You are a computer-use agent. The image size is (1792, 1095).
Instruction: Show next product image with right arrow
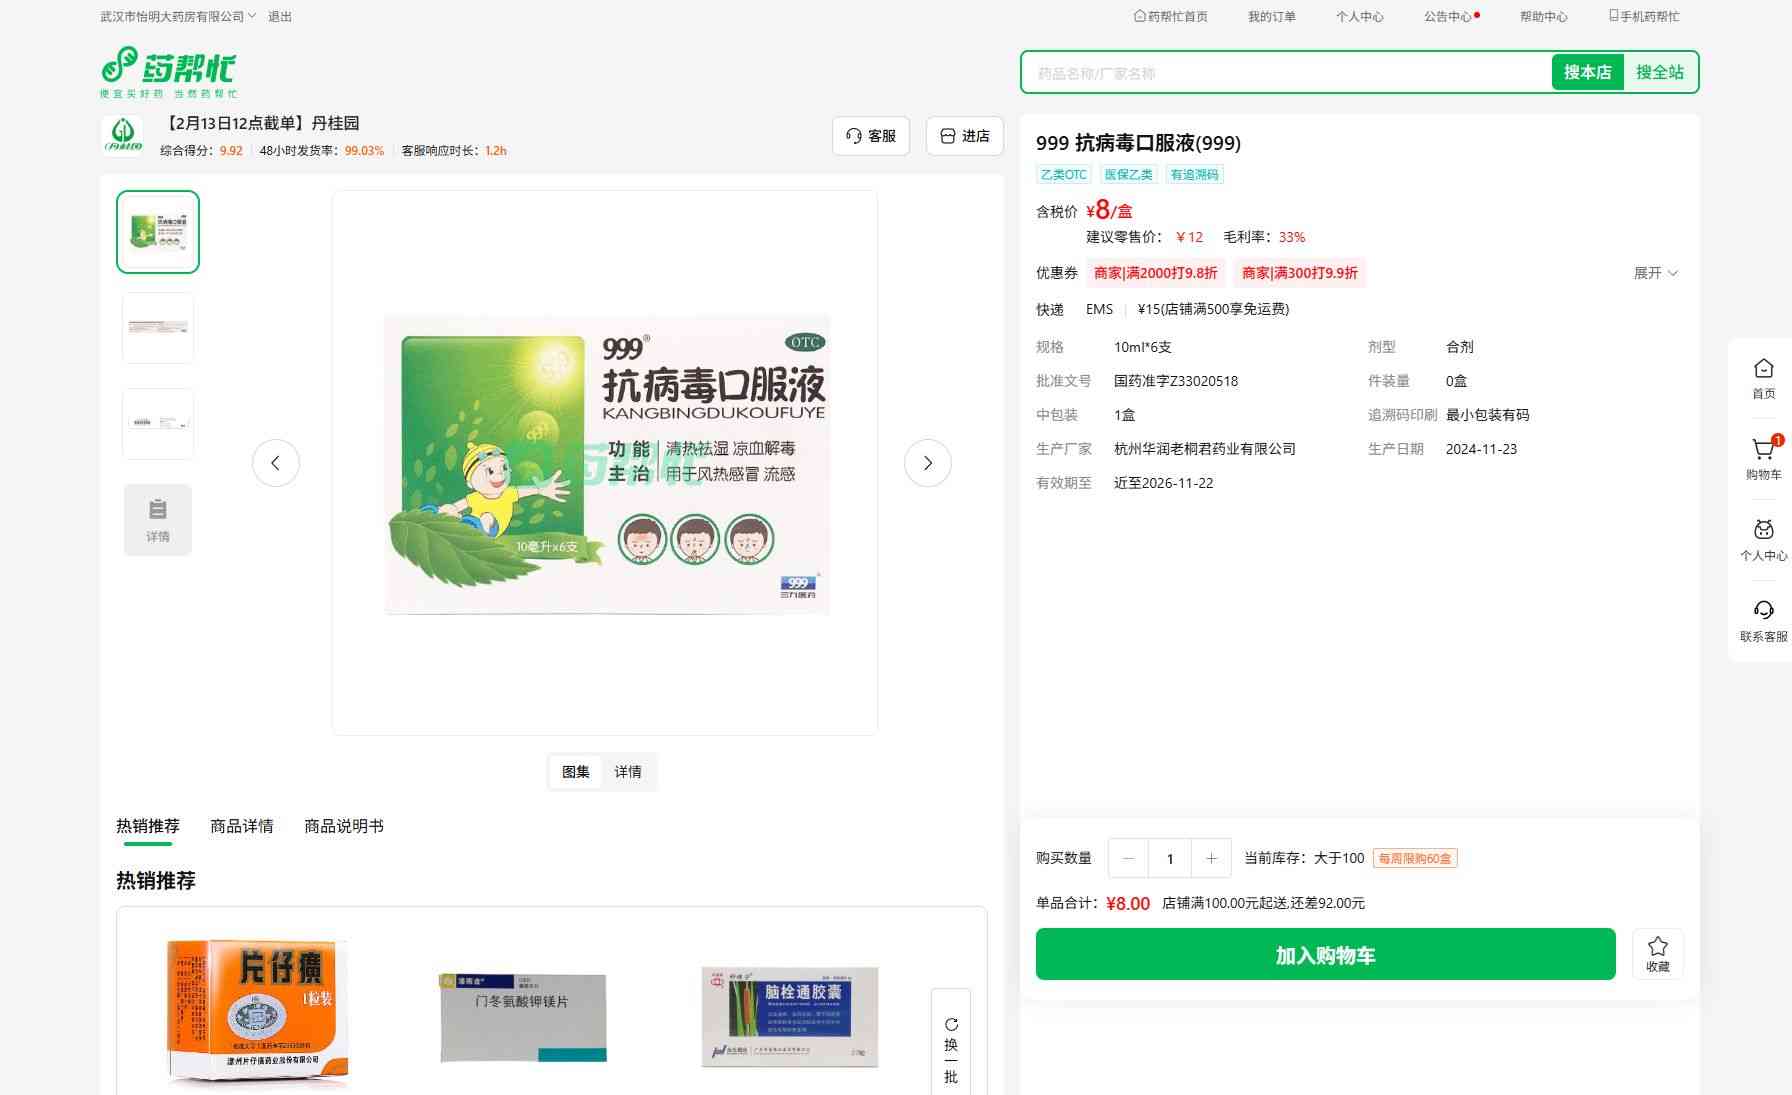[927, 463]
